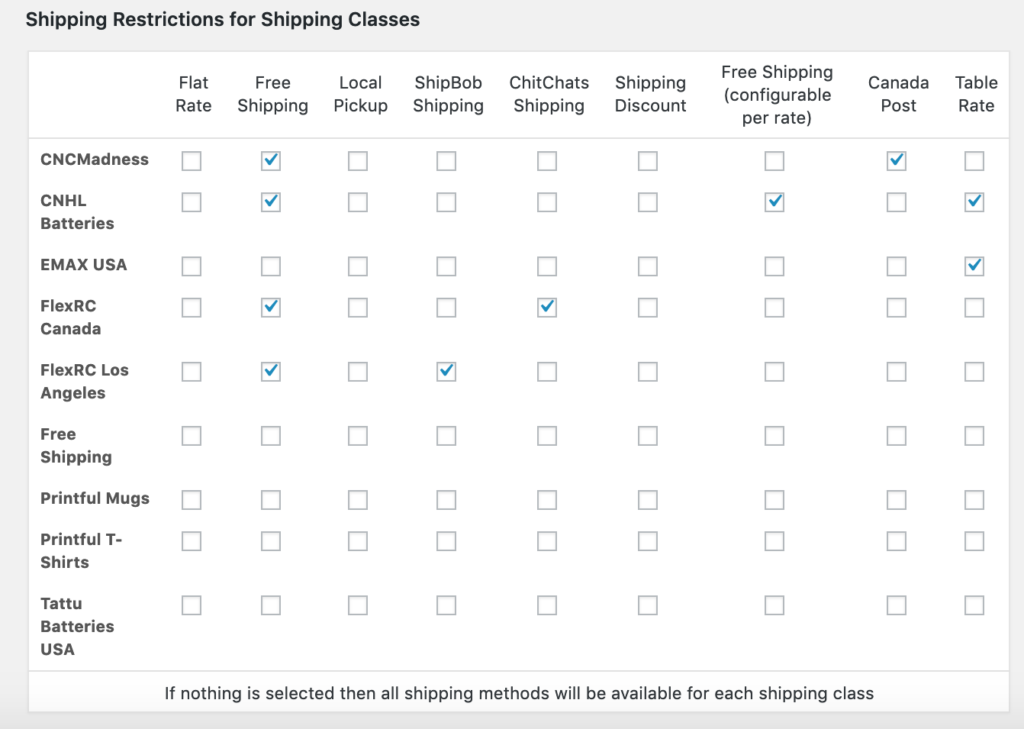Enable Table Rate for Printful Mugs
Image resolution: width=1024 pixels, height=729 pixels.
tap(974, 500)
